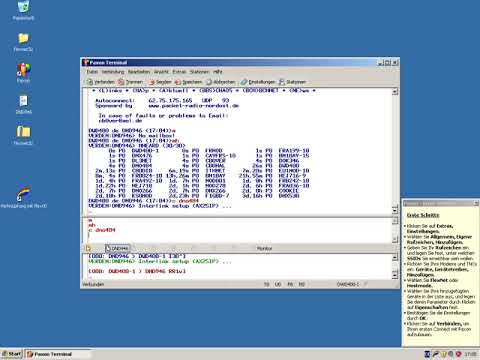Select the DND946 connection tab

[x=117, y=248]
